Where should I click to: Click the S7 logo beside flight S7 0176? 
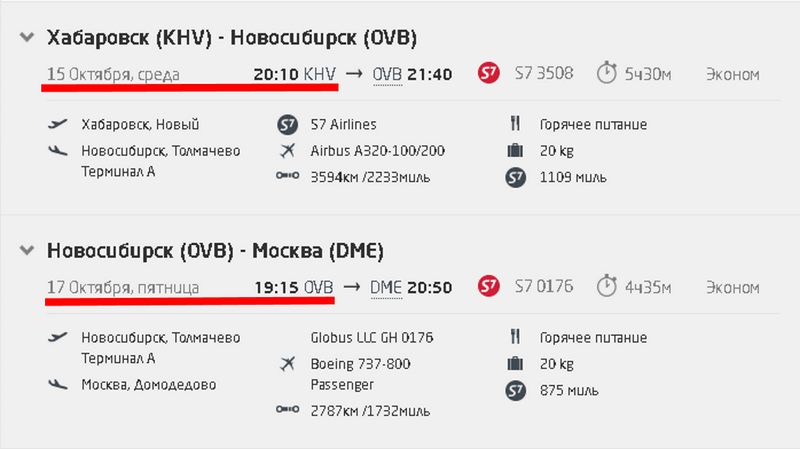coord(488,288)
